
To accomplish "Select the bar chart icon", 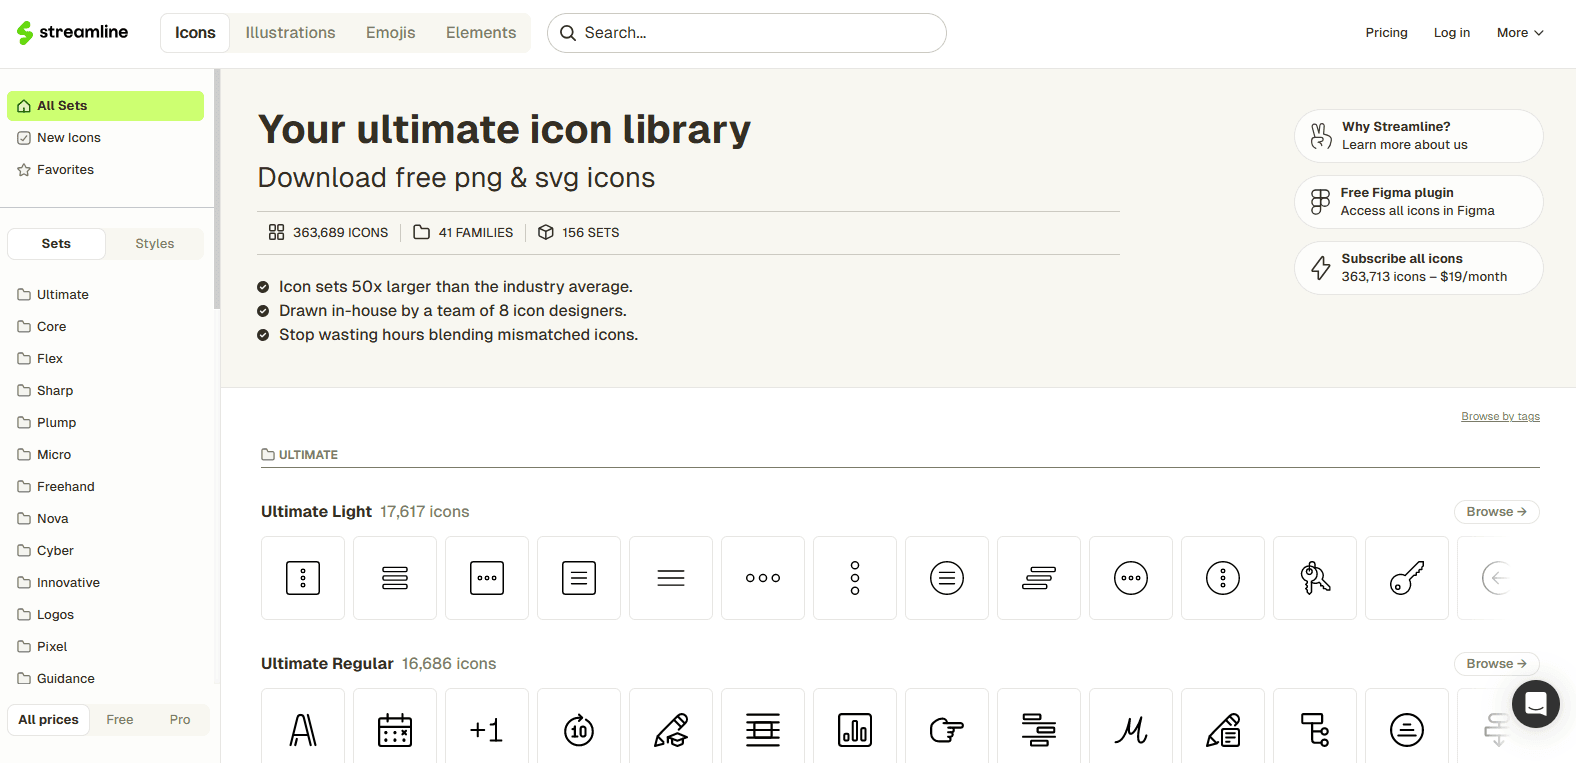I will (x=855, y=730).
